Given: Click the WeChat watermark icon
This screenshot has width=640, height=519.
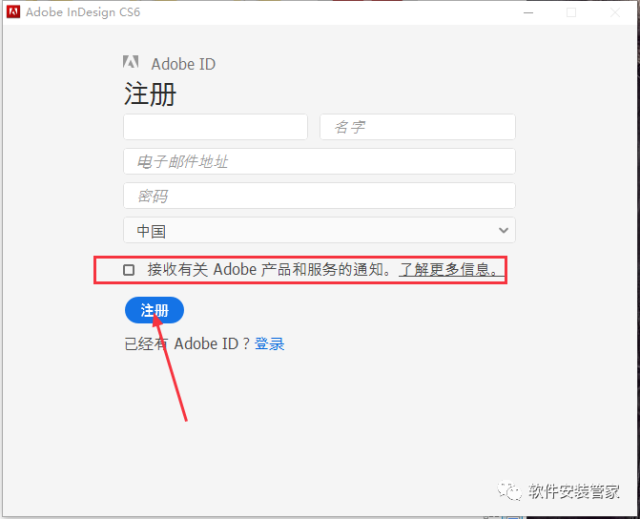Looking at the screenshot, I should [x=511, y=490].
